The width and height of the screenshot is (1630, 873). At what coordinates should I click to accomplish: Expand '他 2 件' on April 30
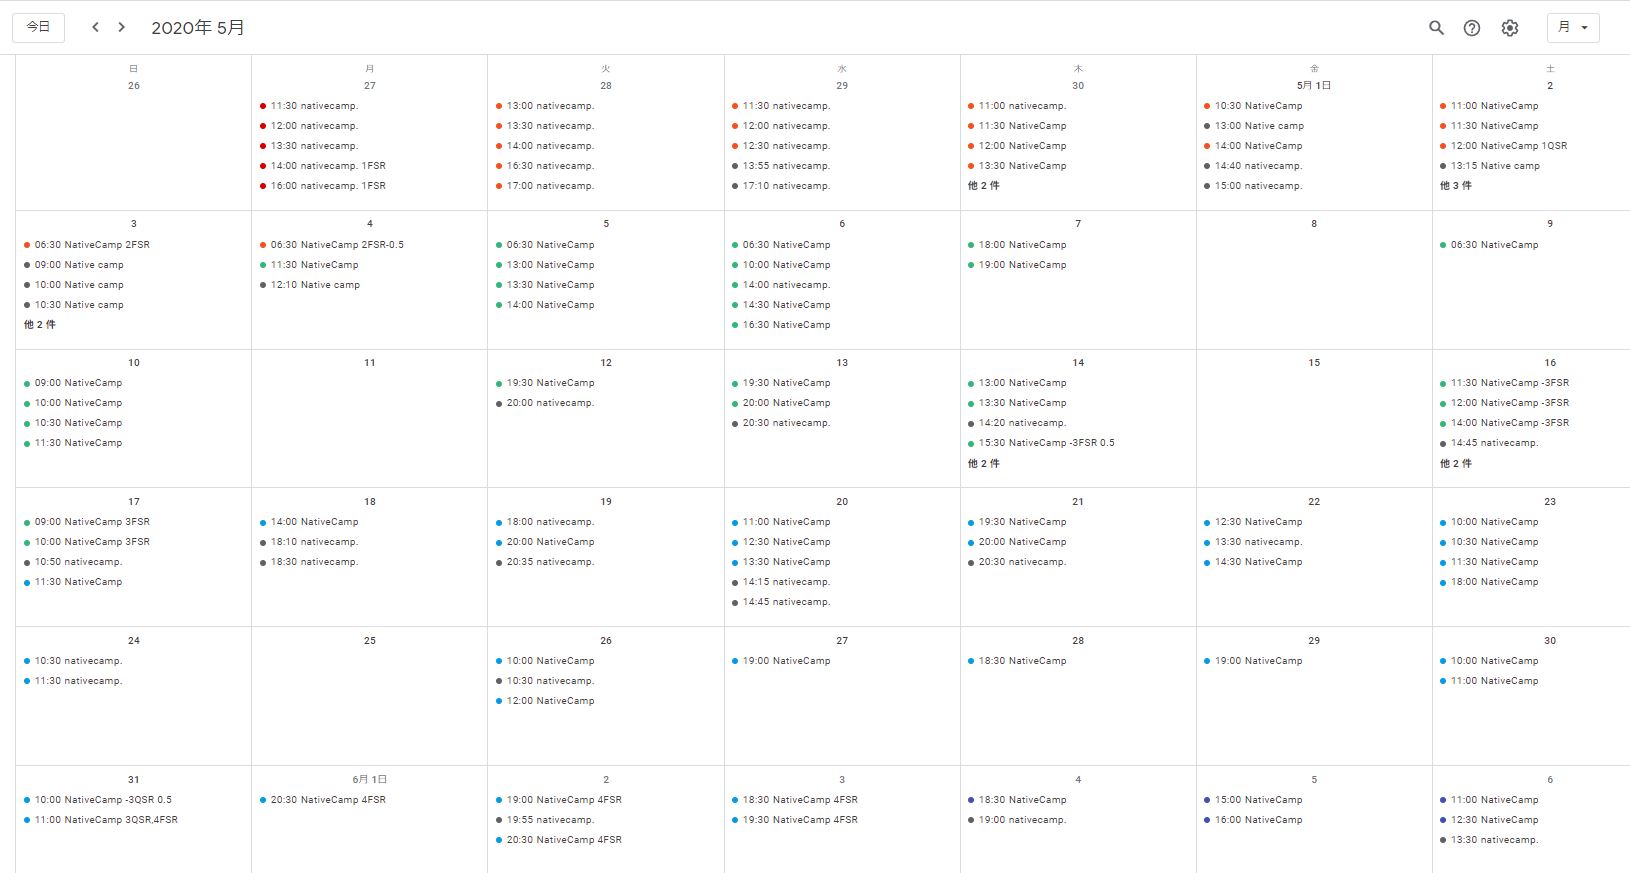[983, 186]
